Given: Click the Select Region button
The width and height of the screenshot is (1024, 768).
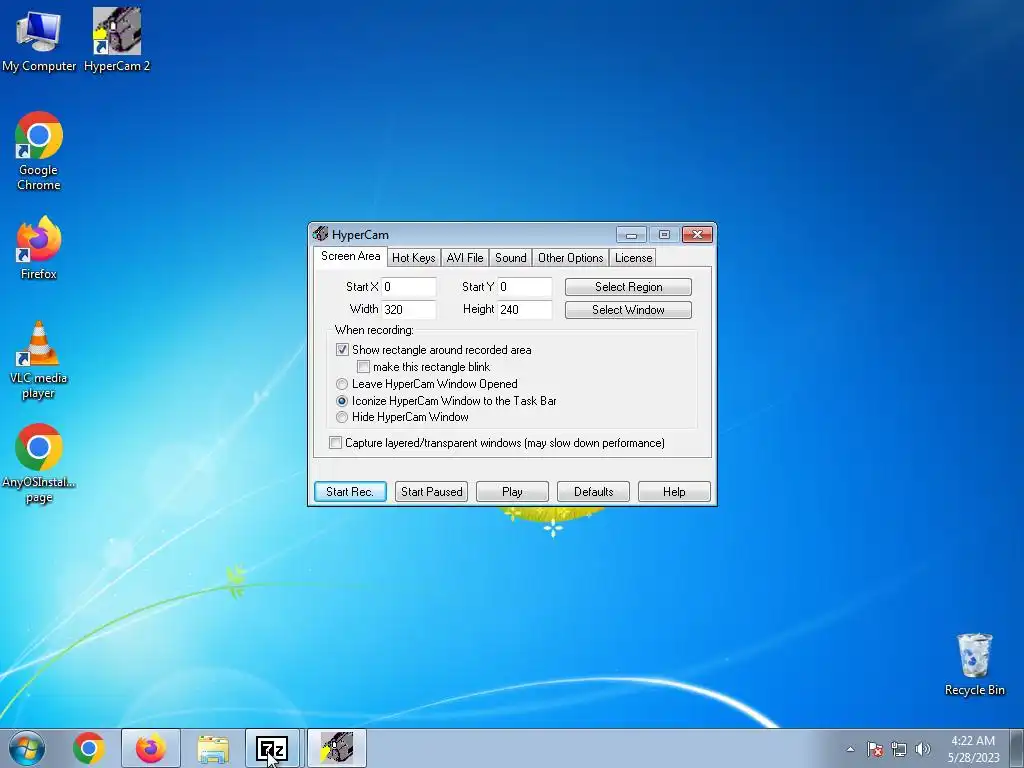Looking at the screenshot, I should 628,287.
